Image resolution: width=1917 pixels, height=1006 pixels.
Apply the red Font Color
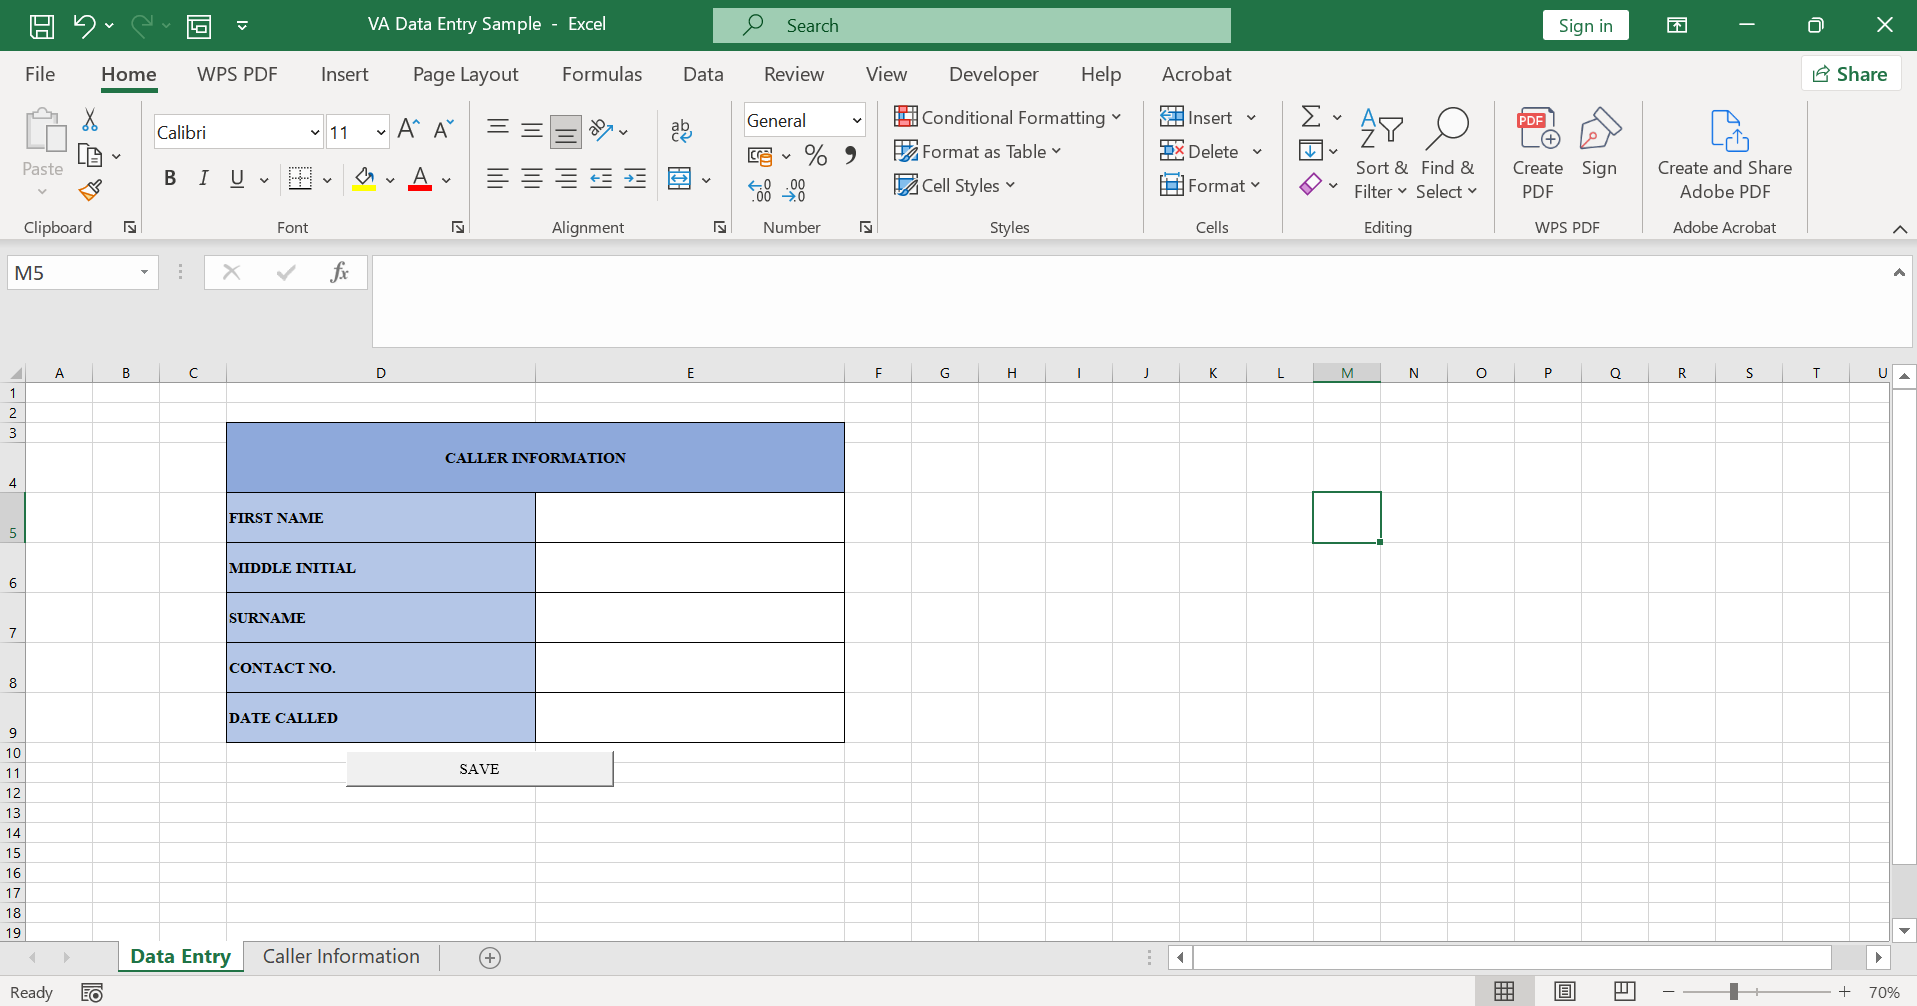pos(420,179)
